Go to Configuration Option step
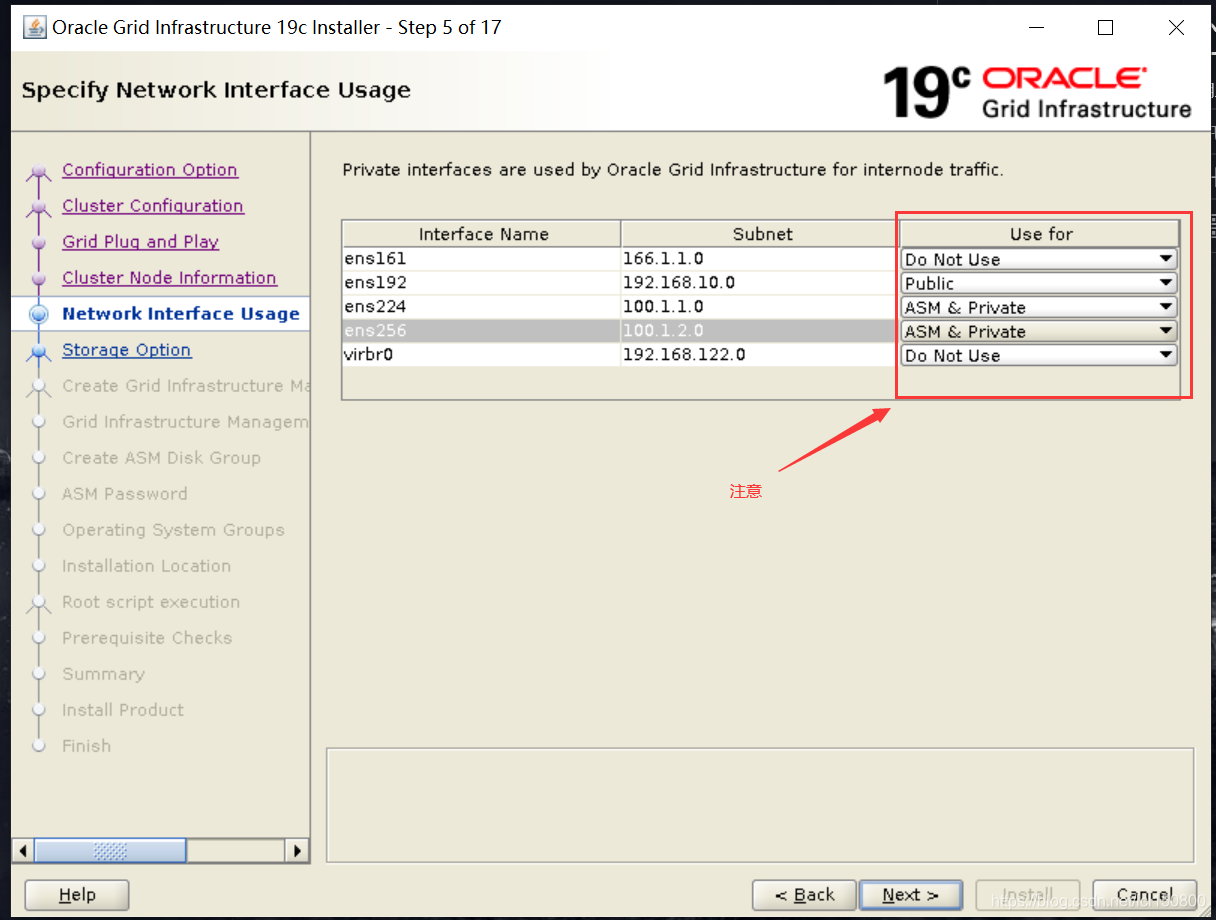This screenshot has height=920, width=1216. click(x=150, y=170)
